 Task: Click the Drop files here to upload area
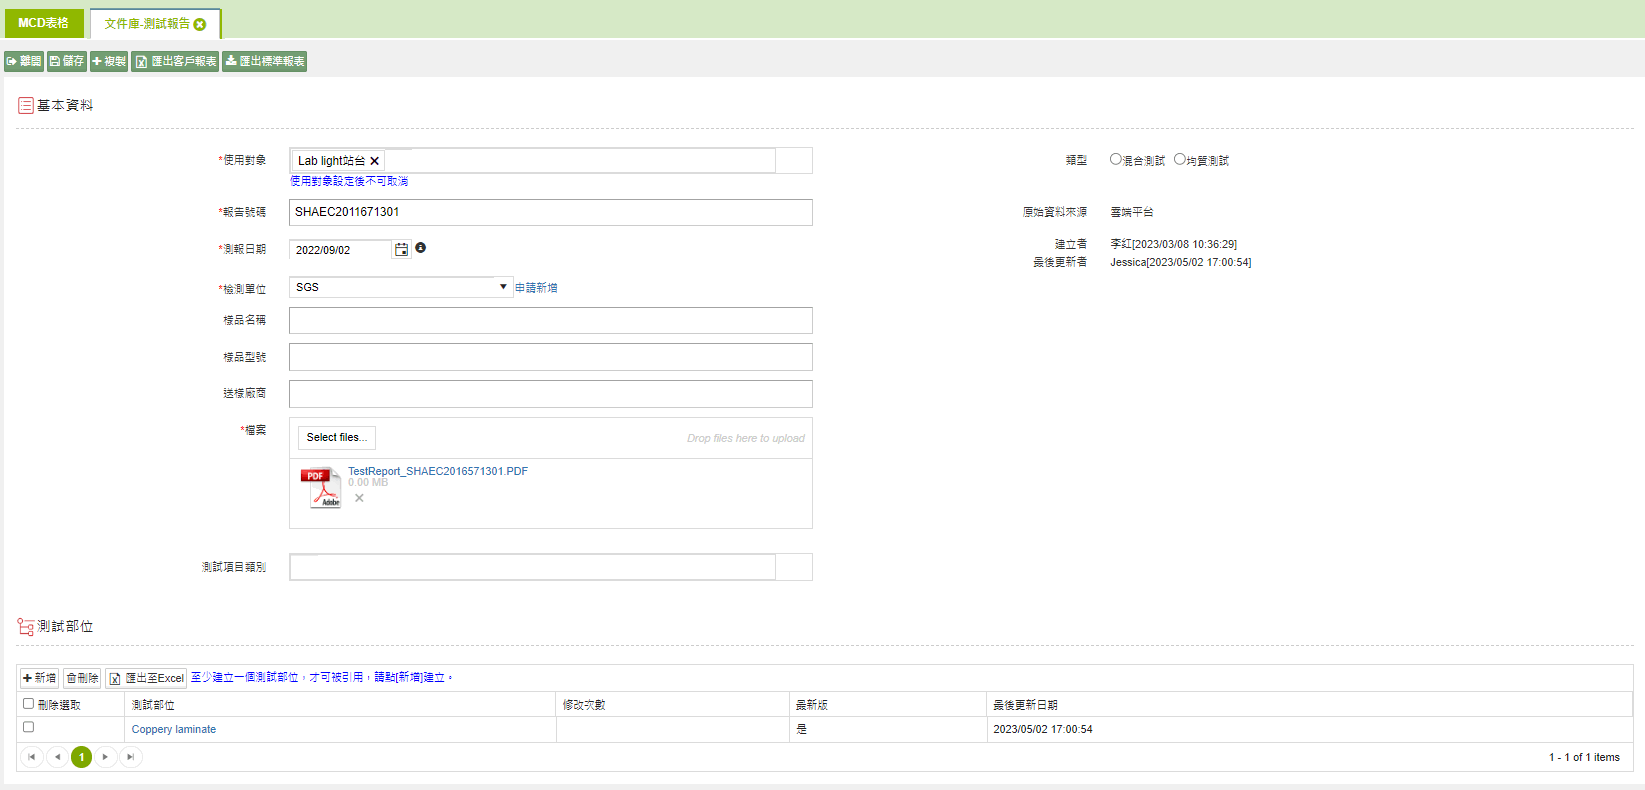coord(746,438)
